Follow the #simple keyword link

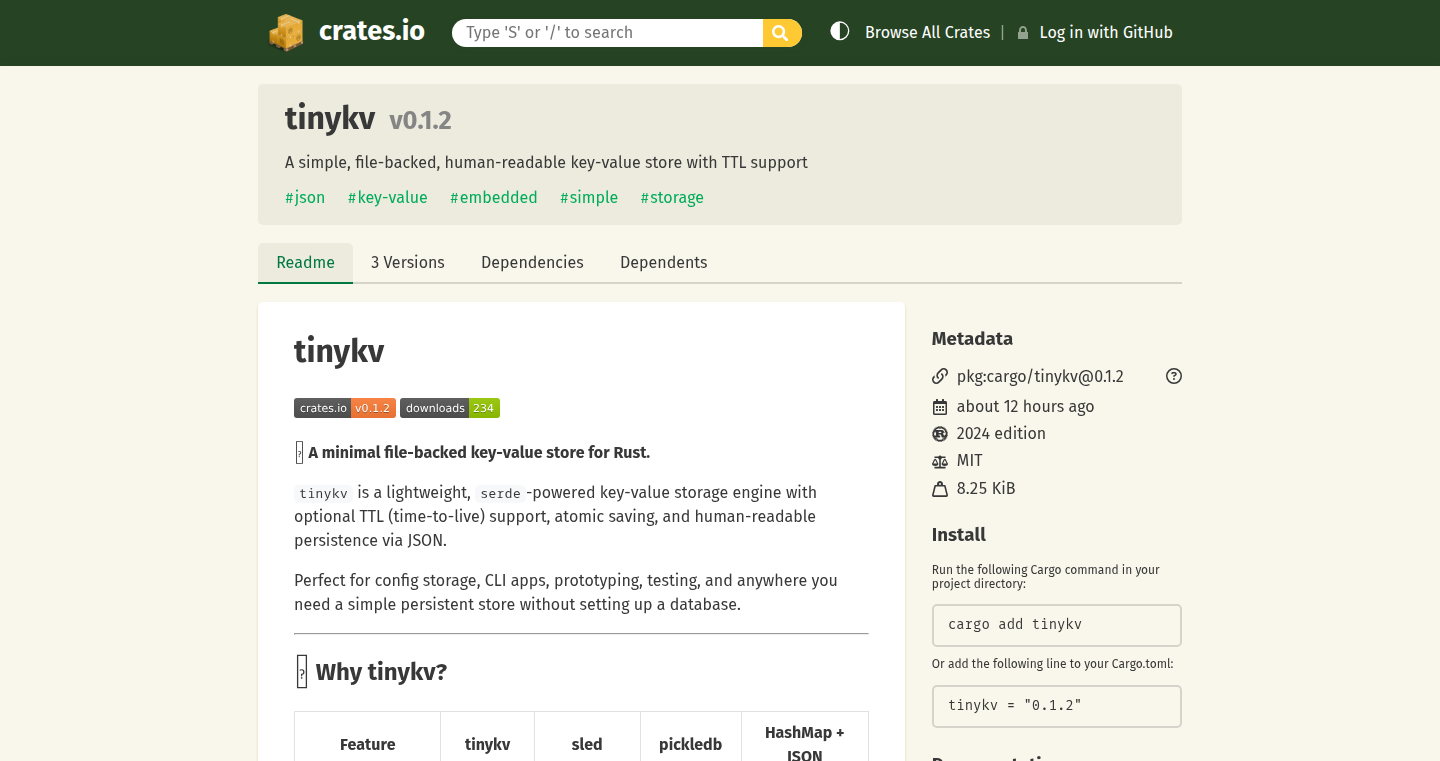589,198
